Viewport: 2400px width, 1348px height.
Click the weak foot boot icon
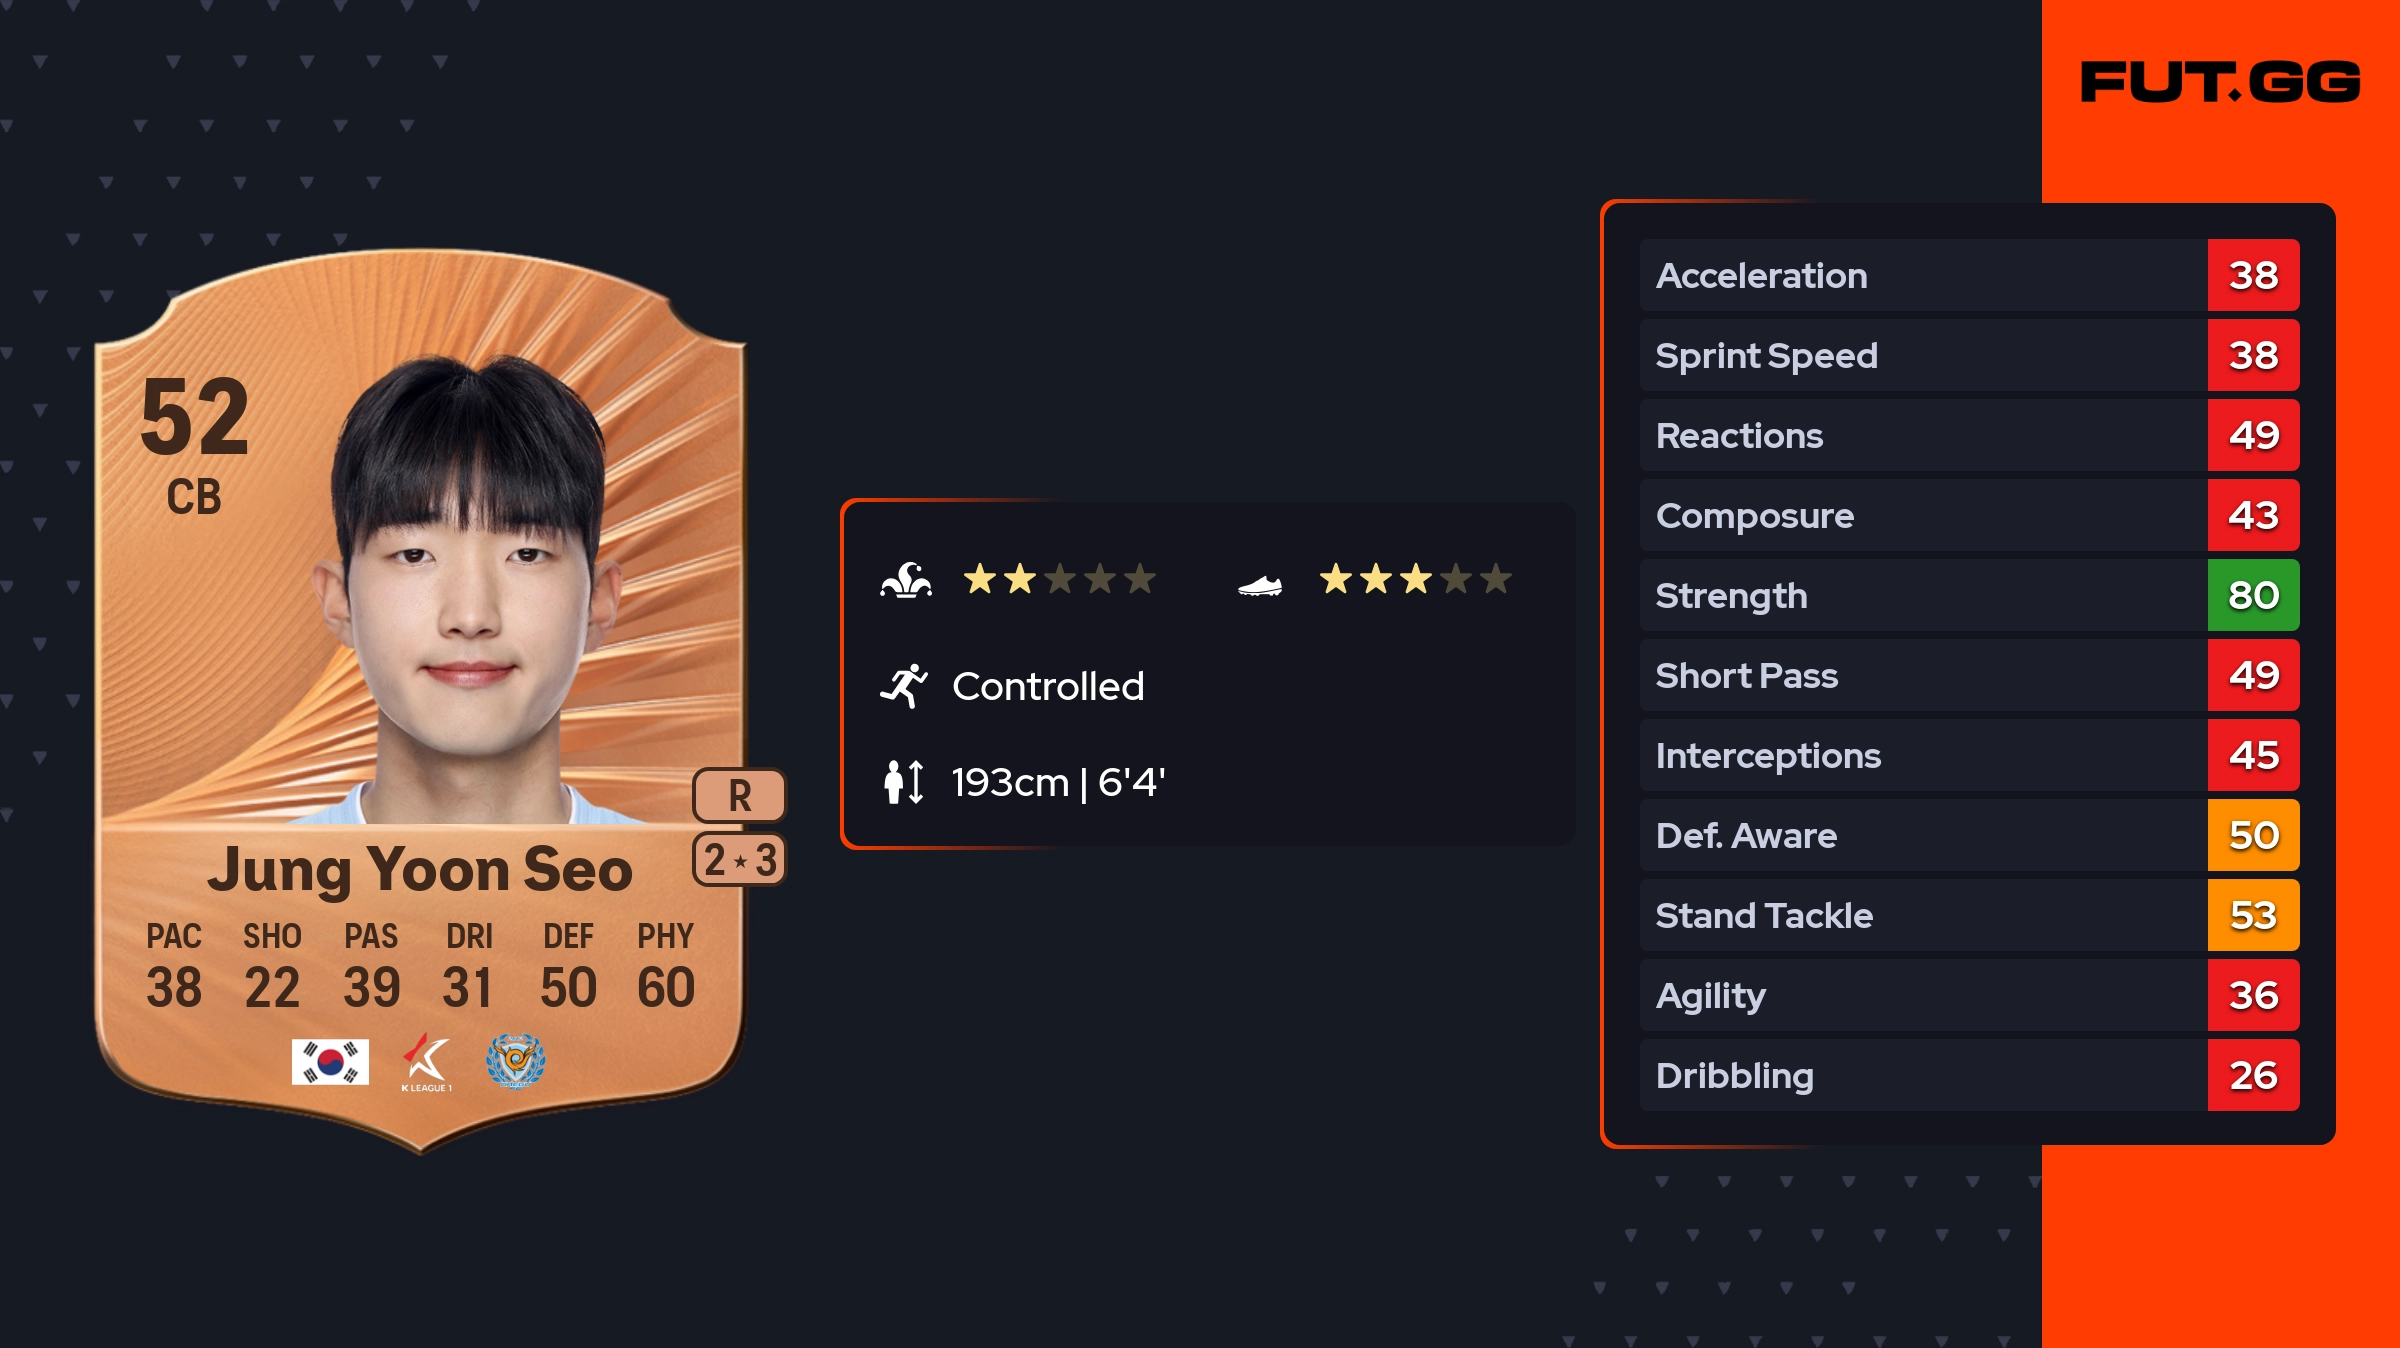[x=1260, y=585]
